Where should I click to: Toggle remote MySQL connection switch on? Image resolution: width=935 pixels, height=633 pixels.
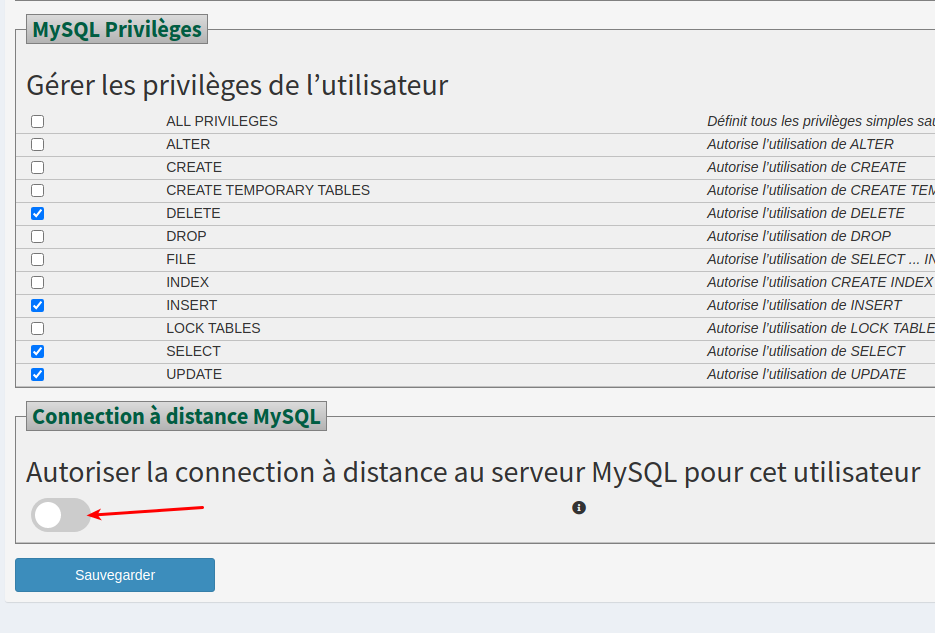click(x=61, y=515)
